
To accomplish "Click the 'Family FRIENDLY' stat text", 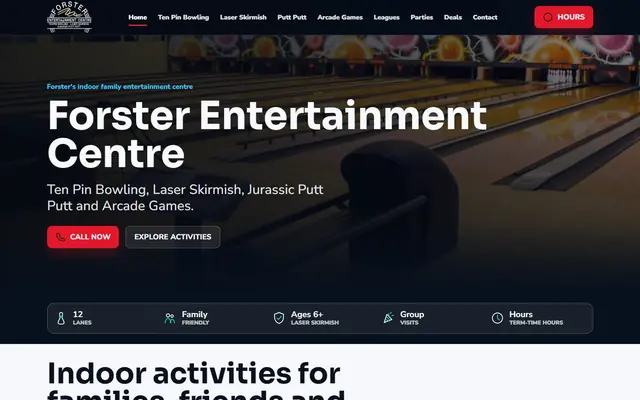I will point(195,318).
